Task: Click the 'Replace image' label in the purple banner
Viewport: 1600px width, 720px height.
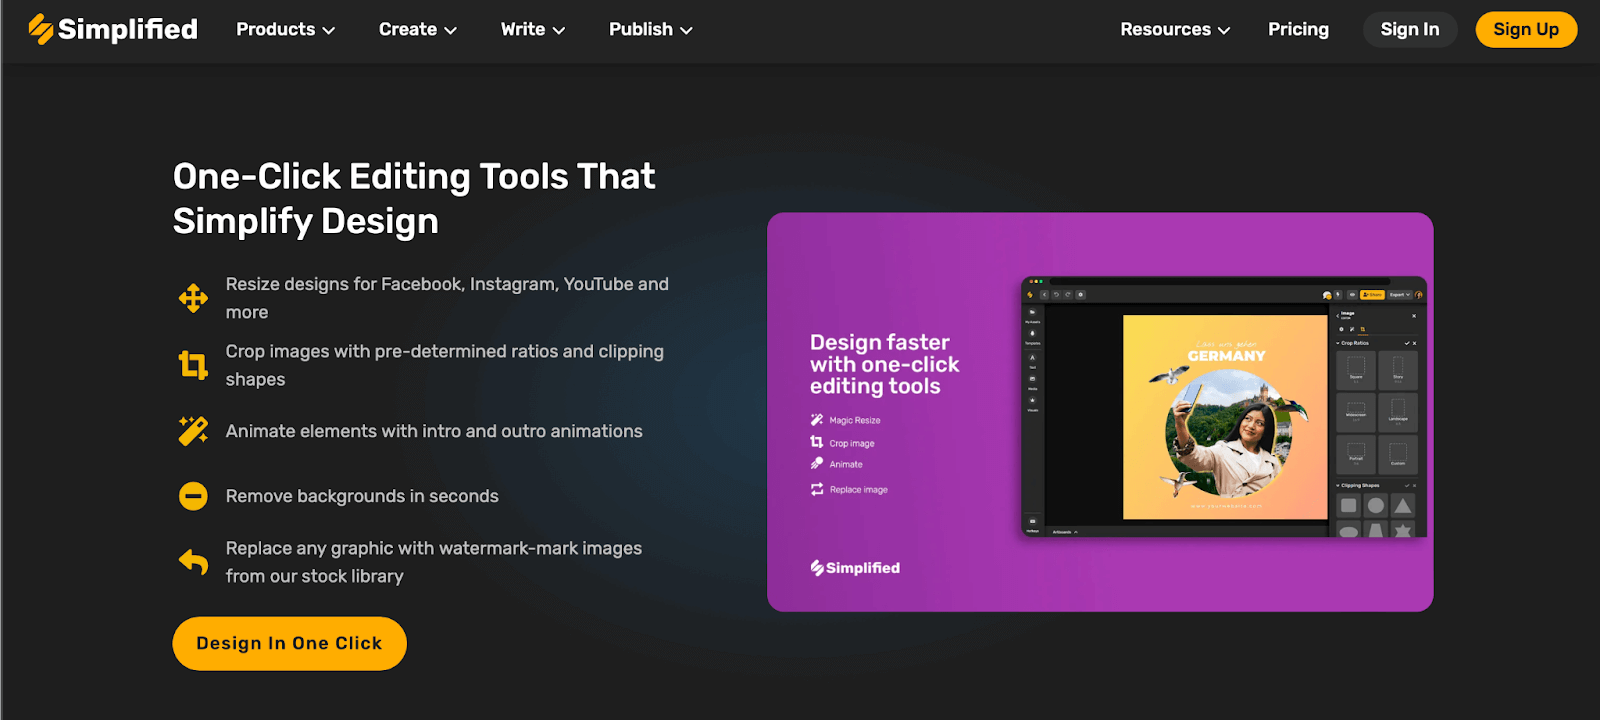Action: (x=859, y=489)
